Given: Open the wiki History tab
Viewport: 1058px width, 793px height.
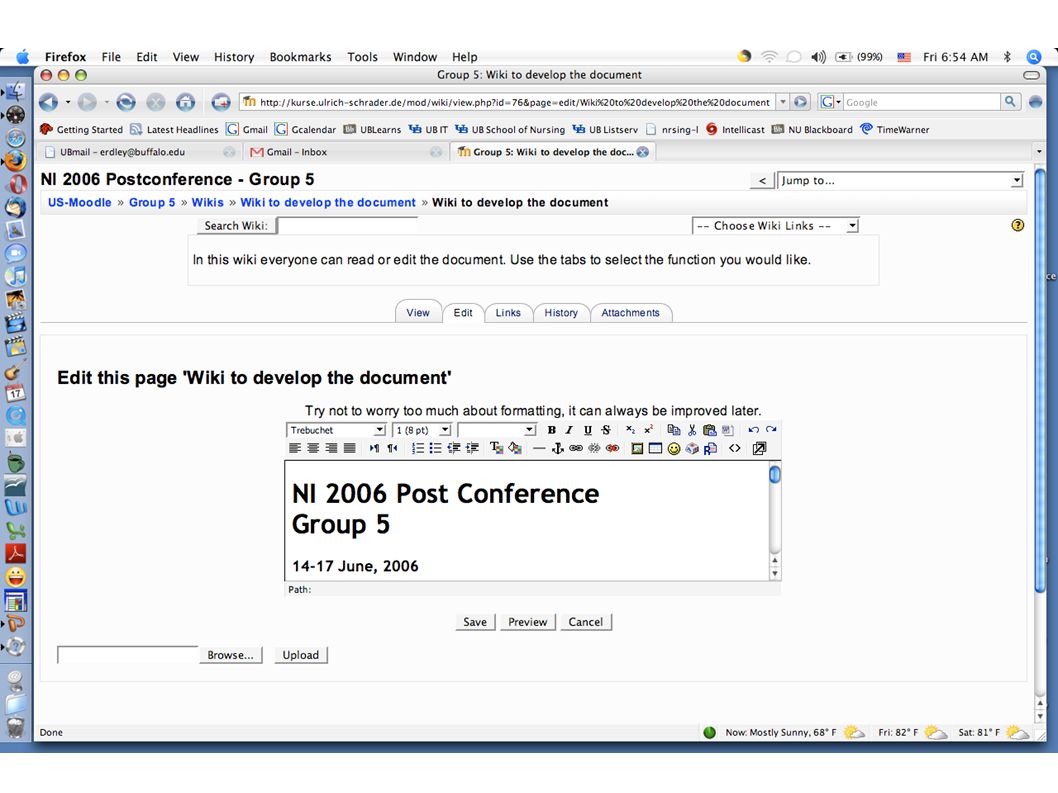Looking at the screenshot, I should click(x=561, y=312).
